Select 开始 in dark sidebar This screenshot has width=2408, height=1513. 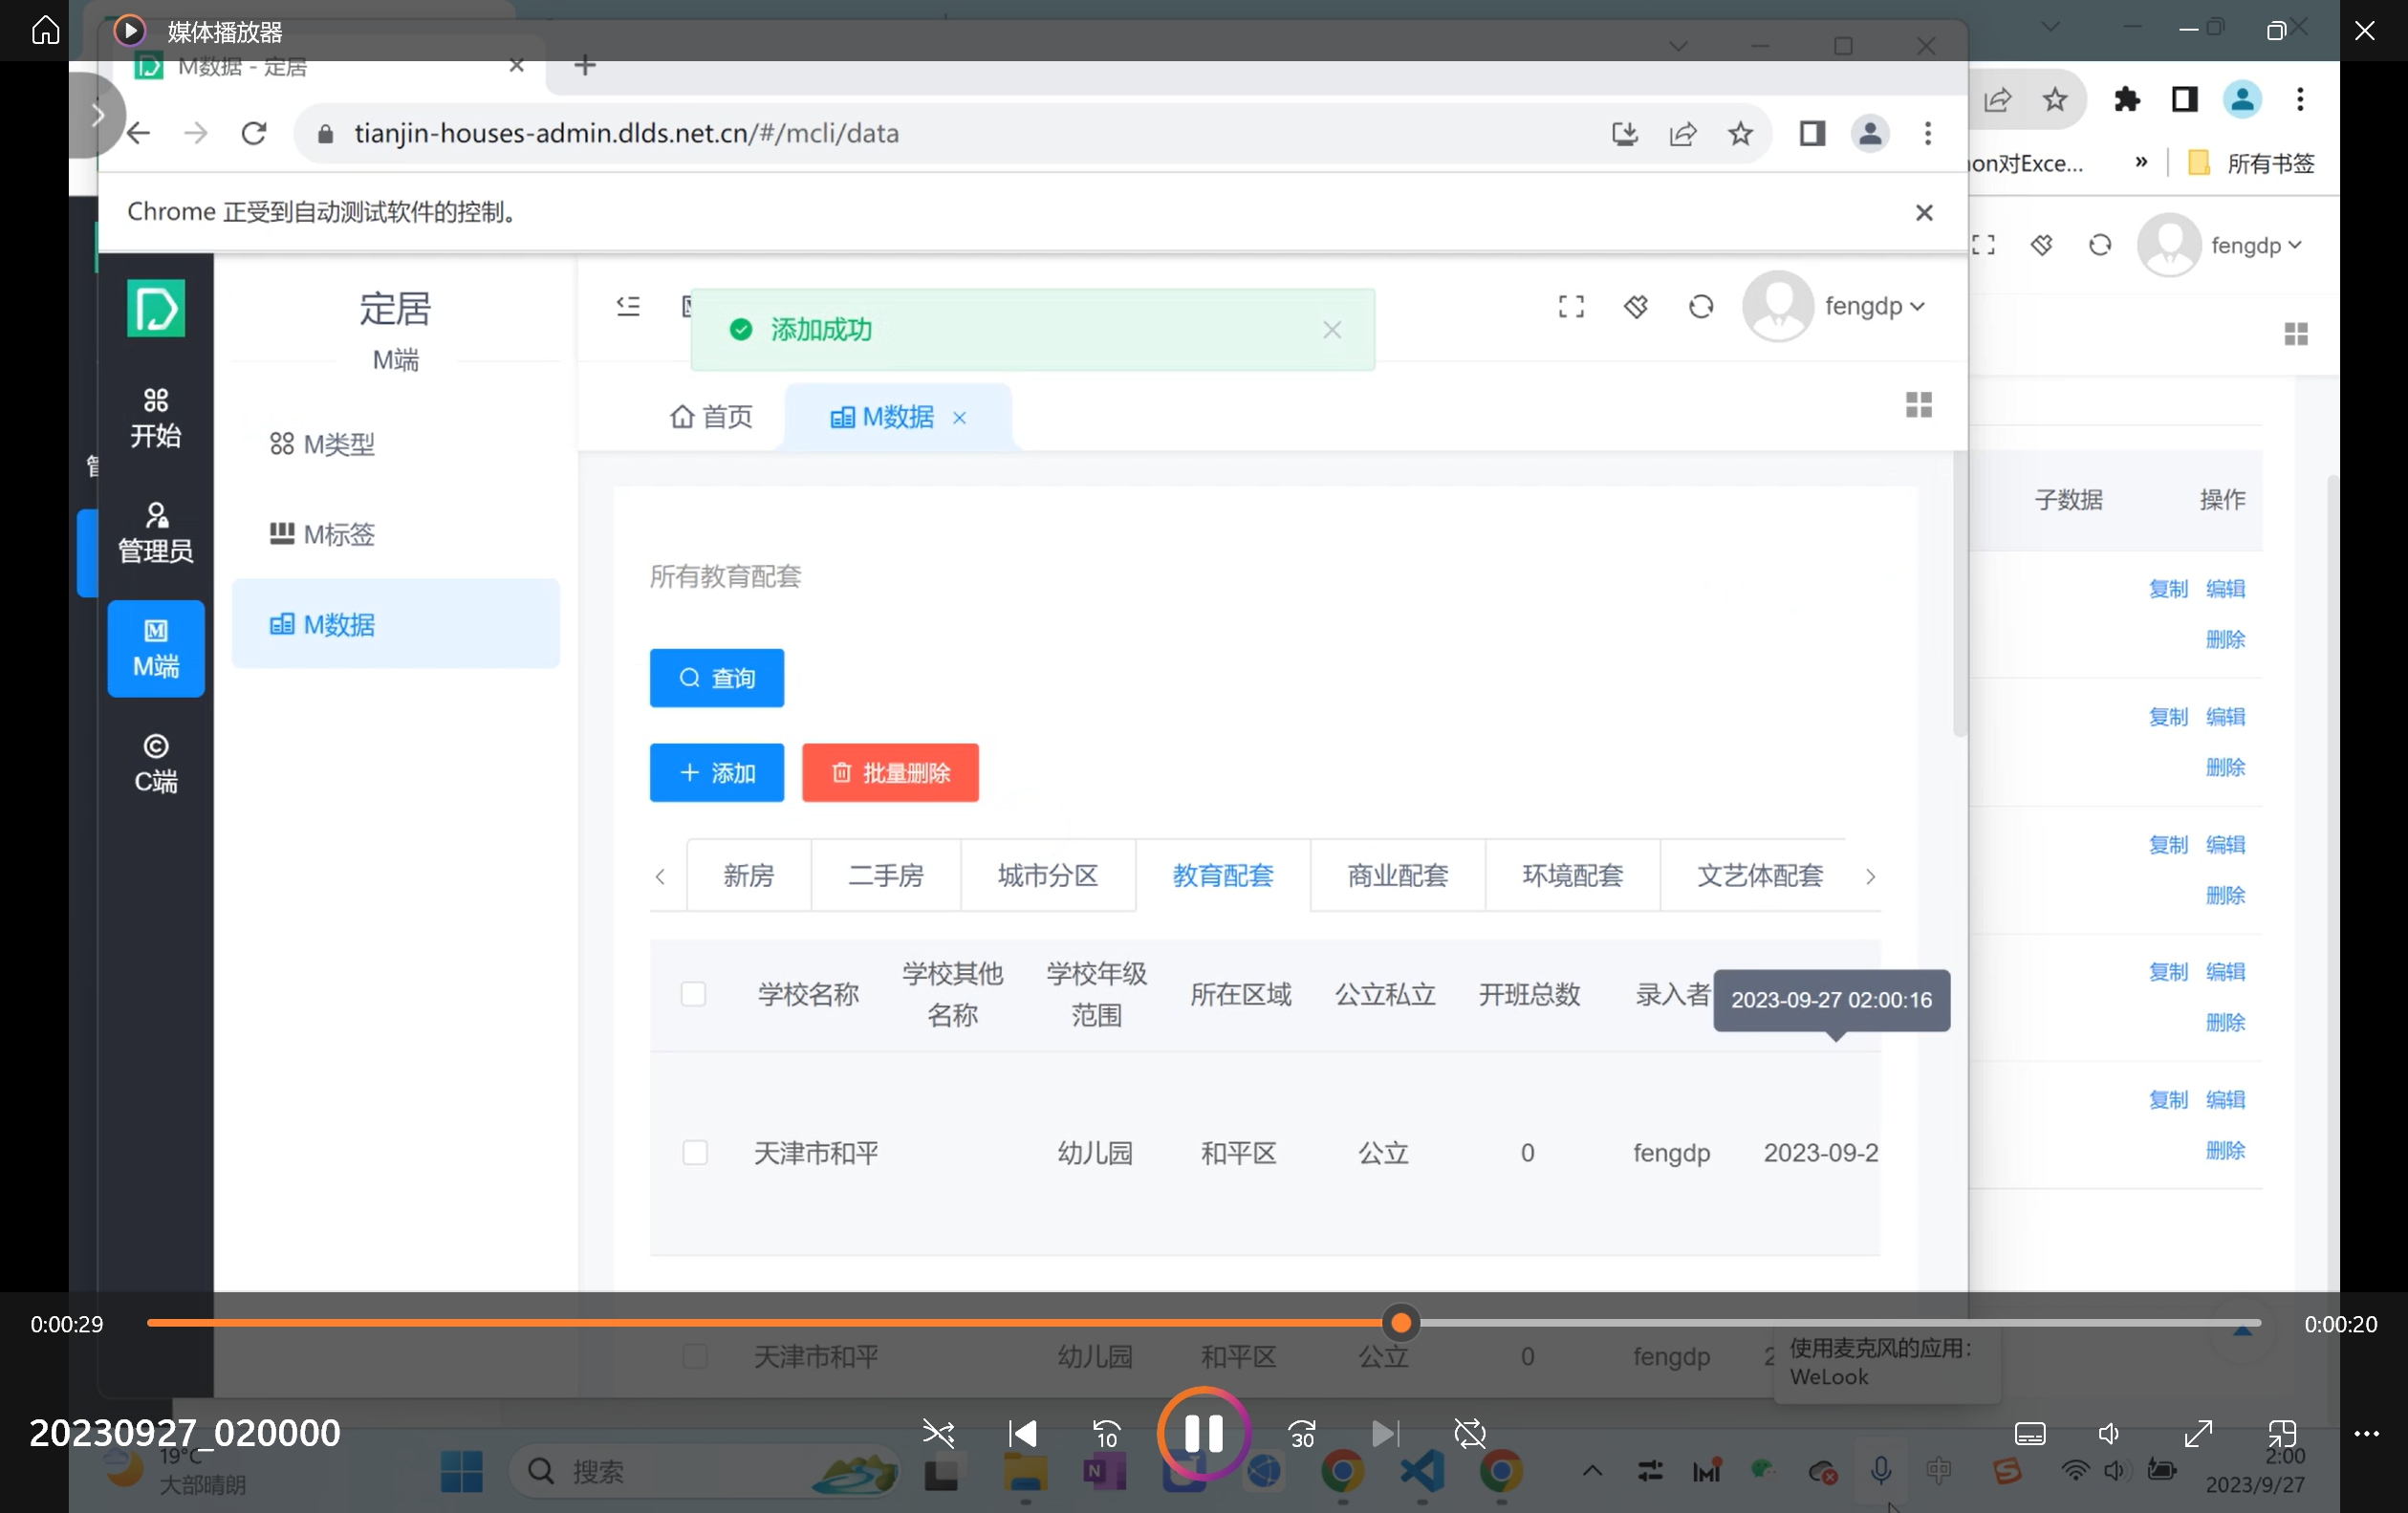coord(156,418)
